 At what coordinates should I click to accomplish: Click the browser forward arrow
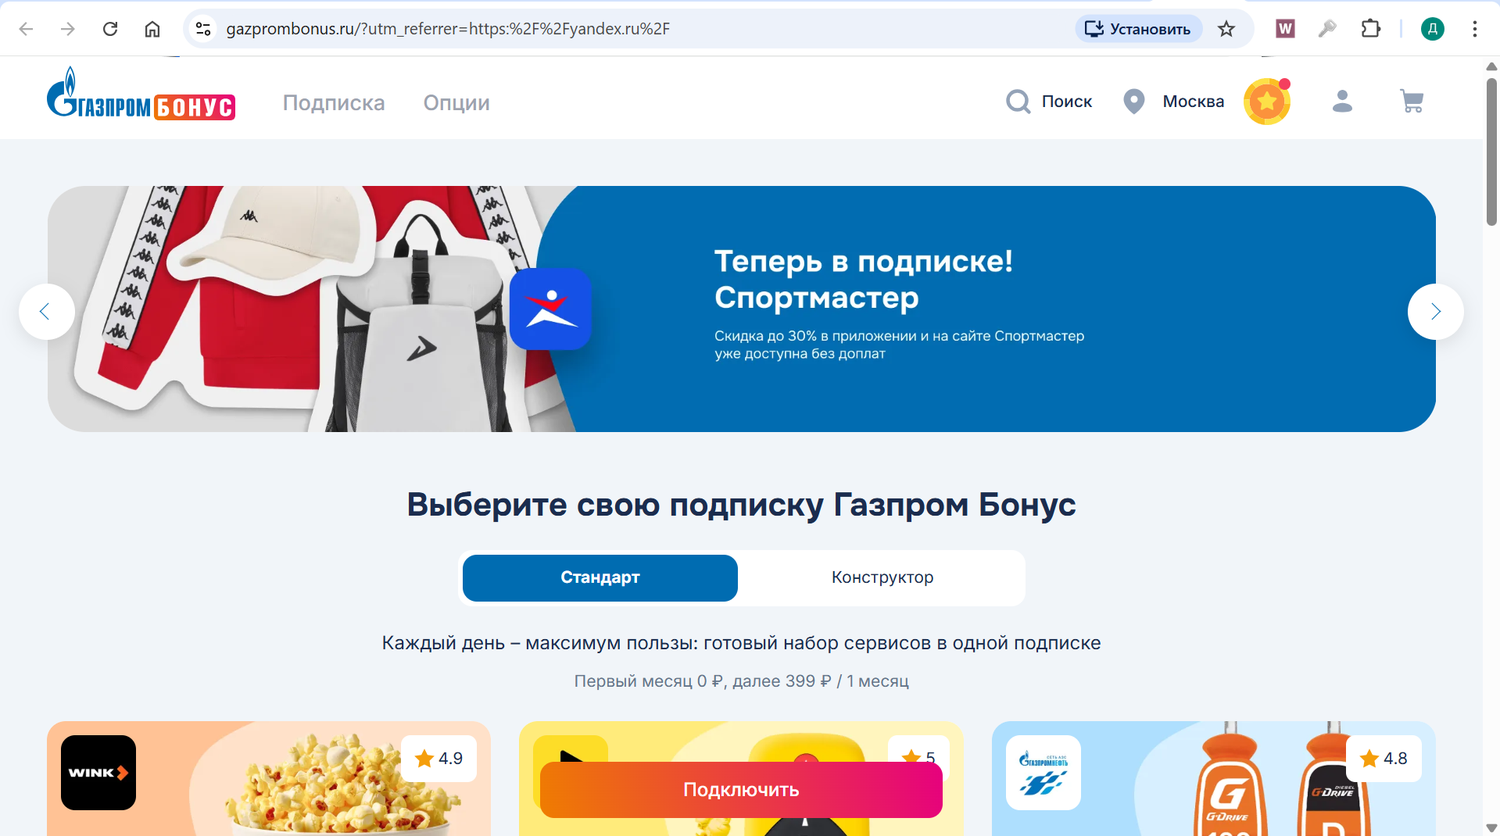[68, 29]
